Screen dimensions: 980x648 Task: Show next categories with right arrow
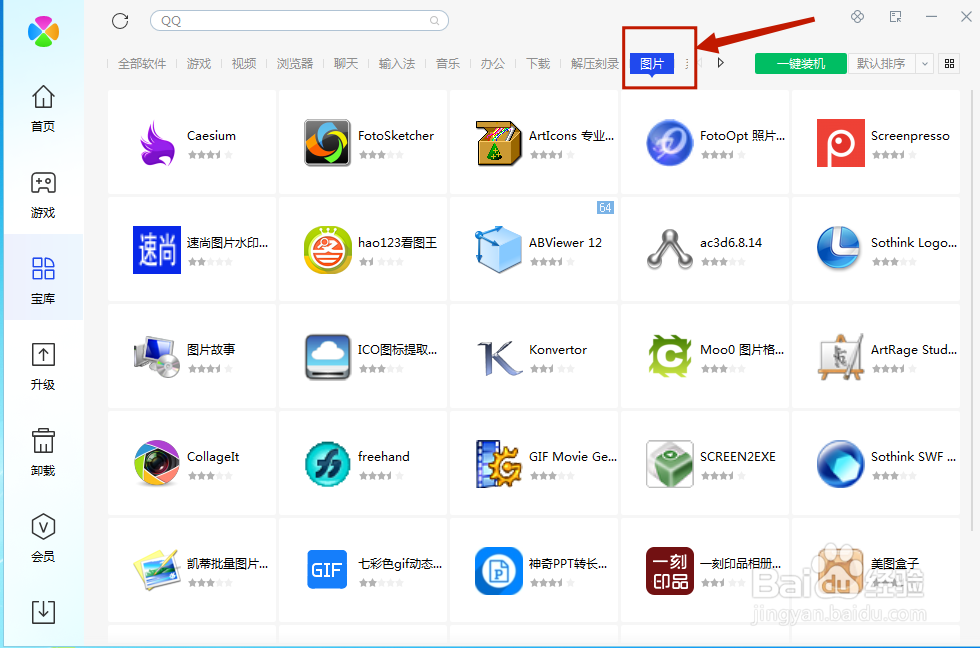tap(721, 63)
